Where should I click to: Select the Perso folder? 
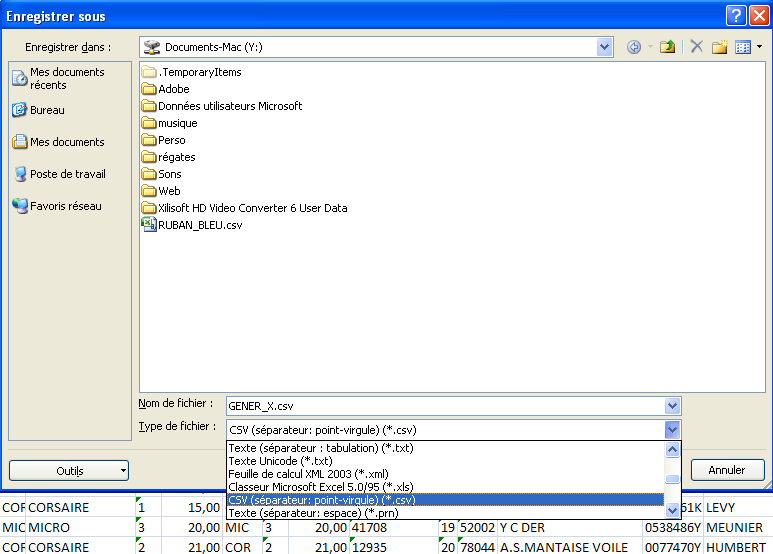(x=164, y=140)
